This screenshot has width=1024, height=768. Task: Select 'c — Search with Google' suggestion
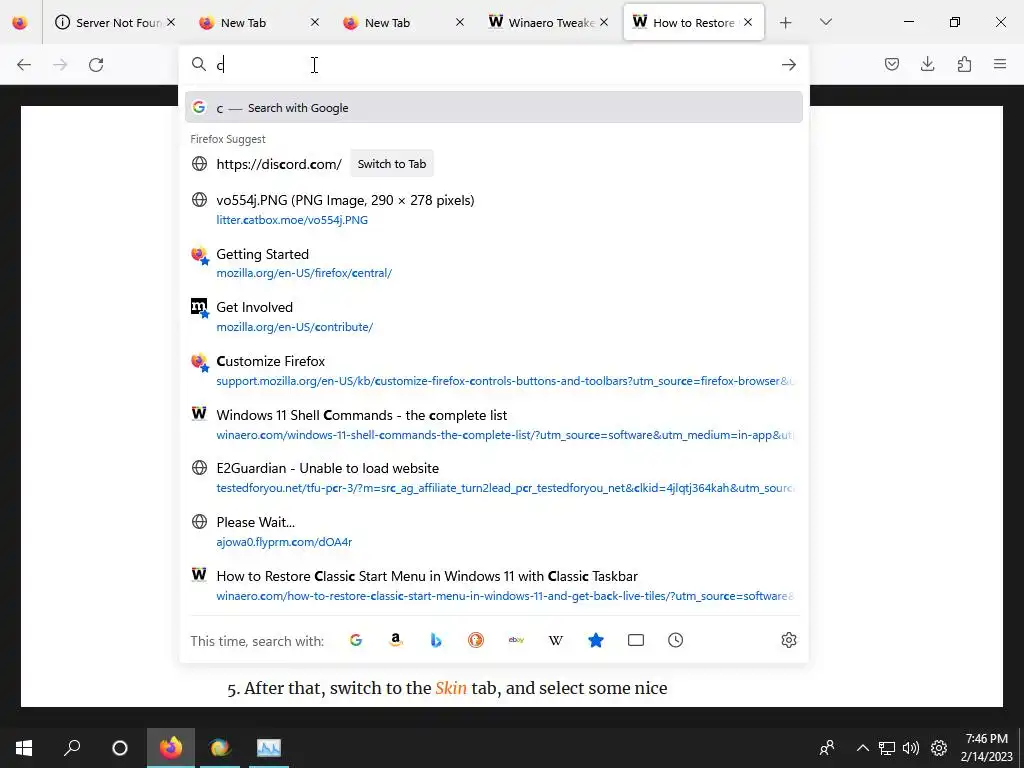[x=494, y=108]
